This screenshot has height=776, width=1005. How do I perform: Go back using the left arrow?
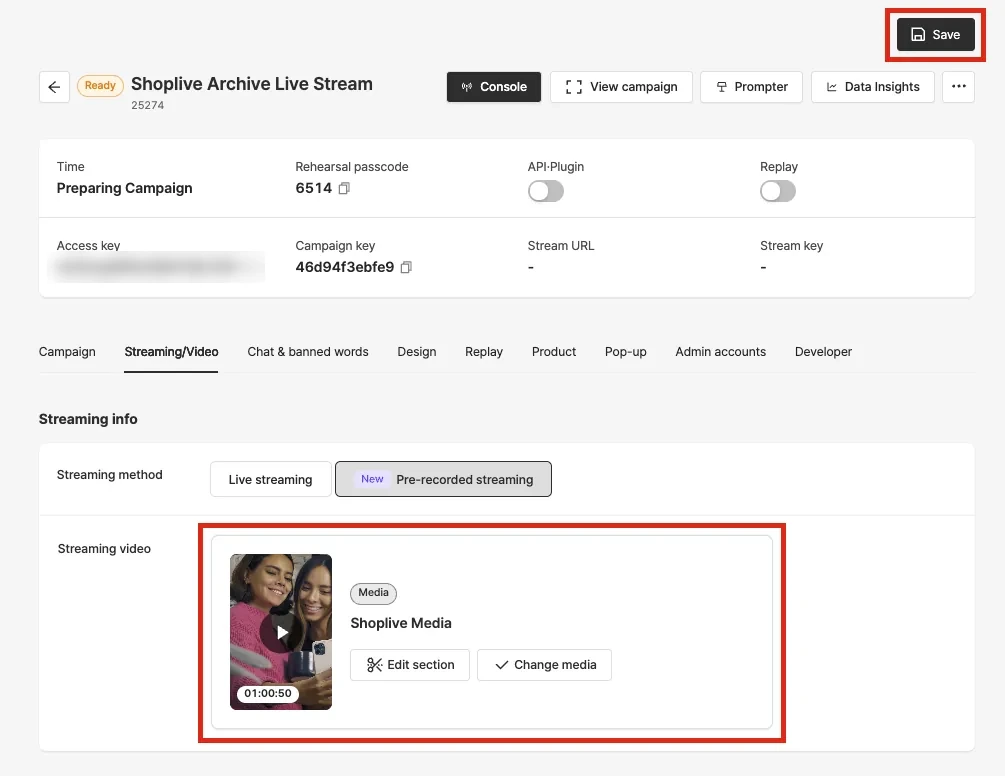click(x=54, y=87)
